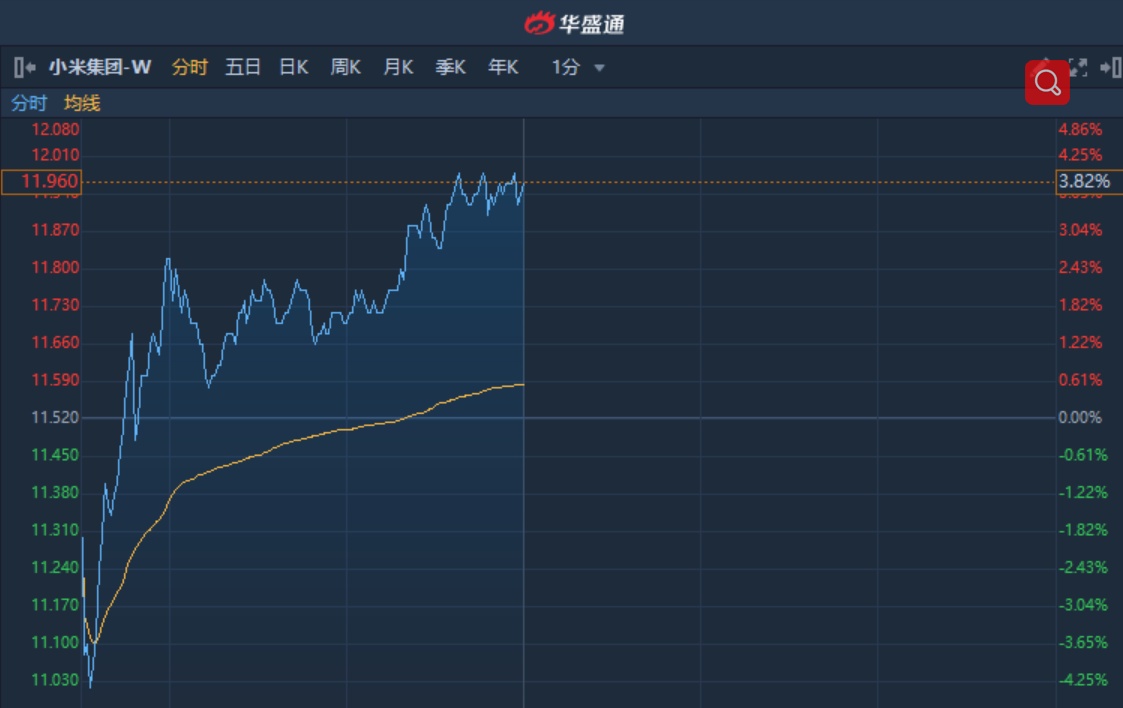
Task: Toggle the blue 分时 line legend
Action: [x=29, y=103]
